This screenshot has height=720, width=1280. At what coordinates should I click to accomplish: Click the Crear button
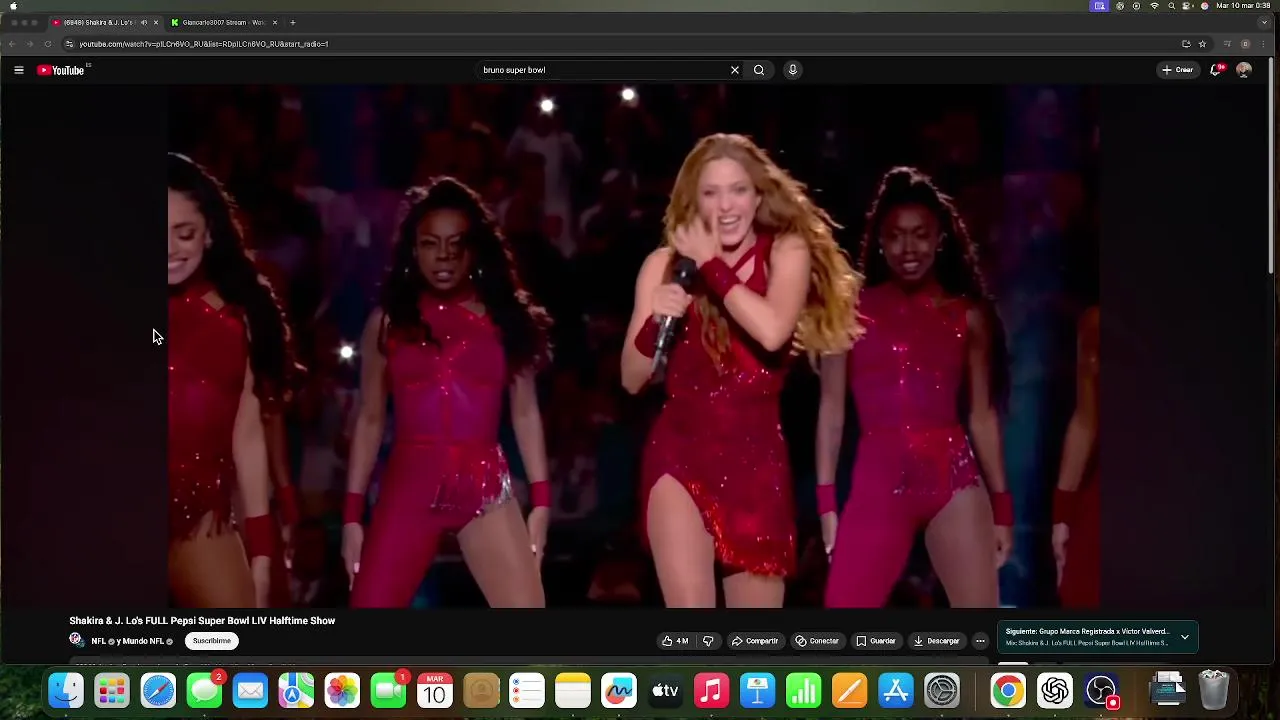pos(1177,70)
